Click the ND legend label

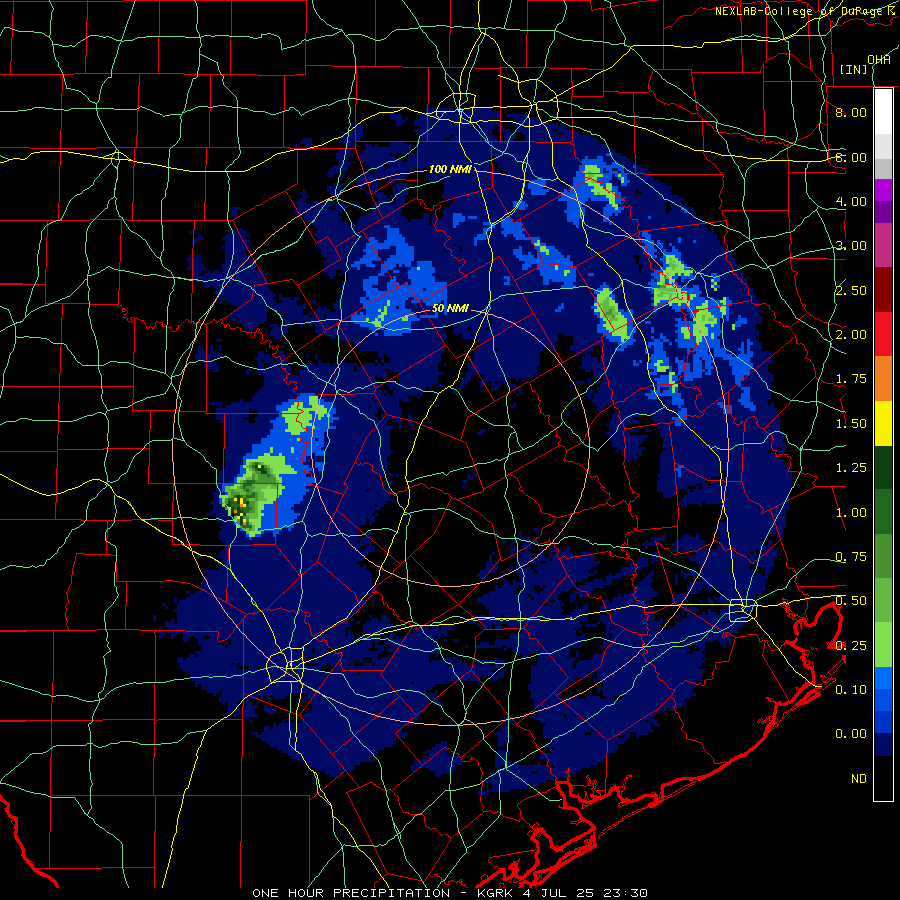[859, 779]
